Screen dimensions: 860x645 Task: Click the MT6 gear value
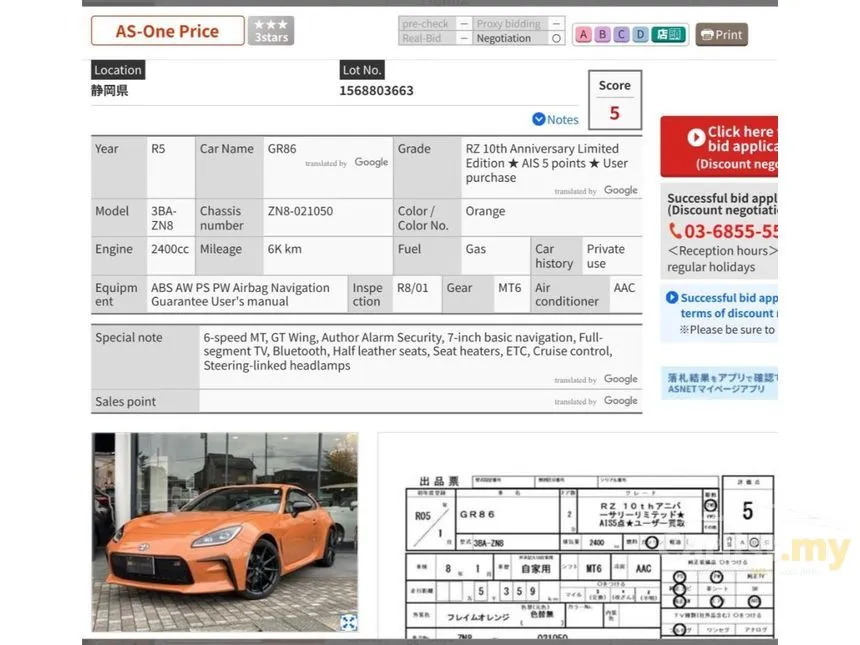(x=510, y=288)
